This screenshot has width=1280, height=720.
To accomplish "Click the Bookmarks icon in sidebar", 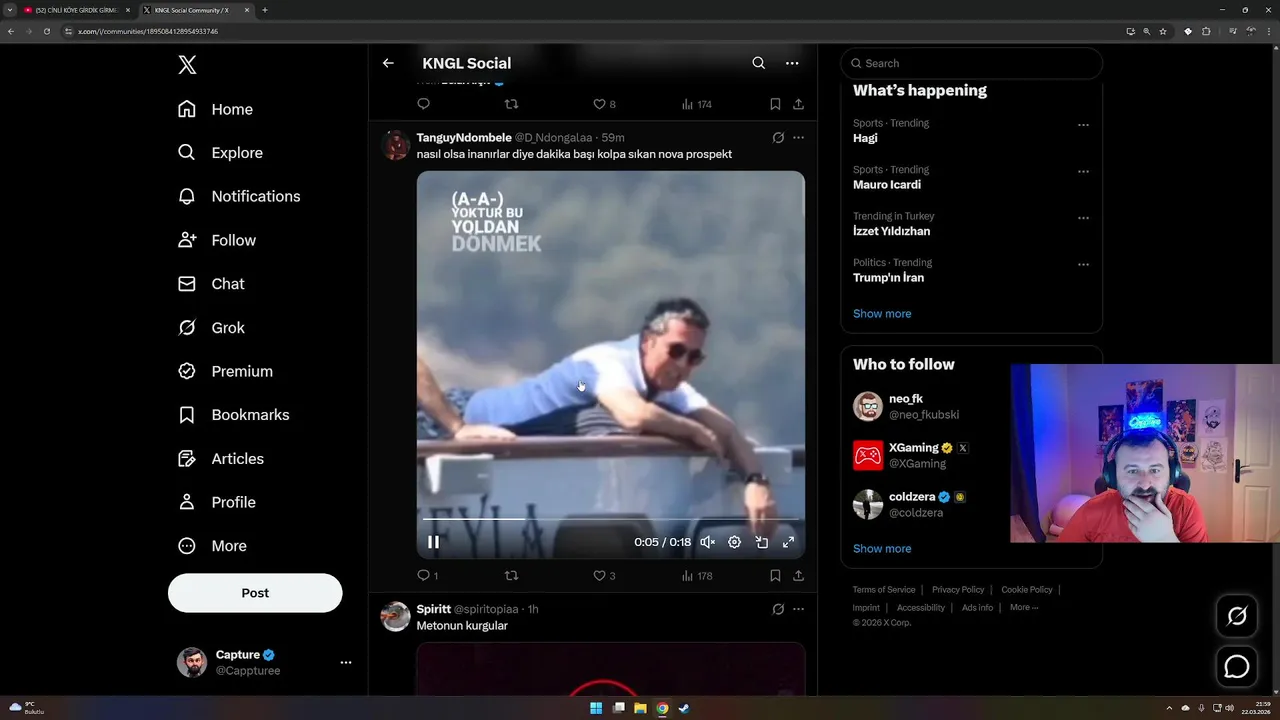I will pos(187,415).
